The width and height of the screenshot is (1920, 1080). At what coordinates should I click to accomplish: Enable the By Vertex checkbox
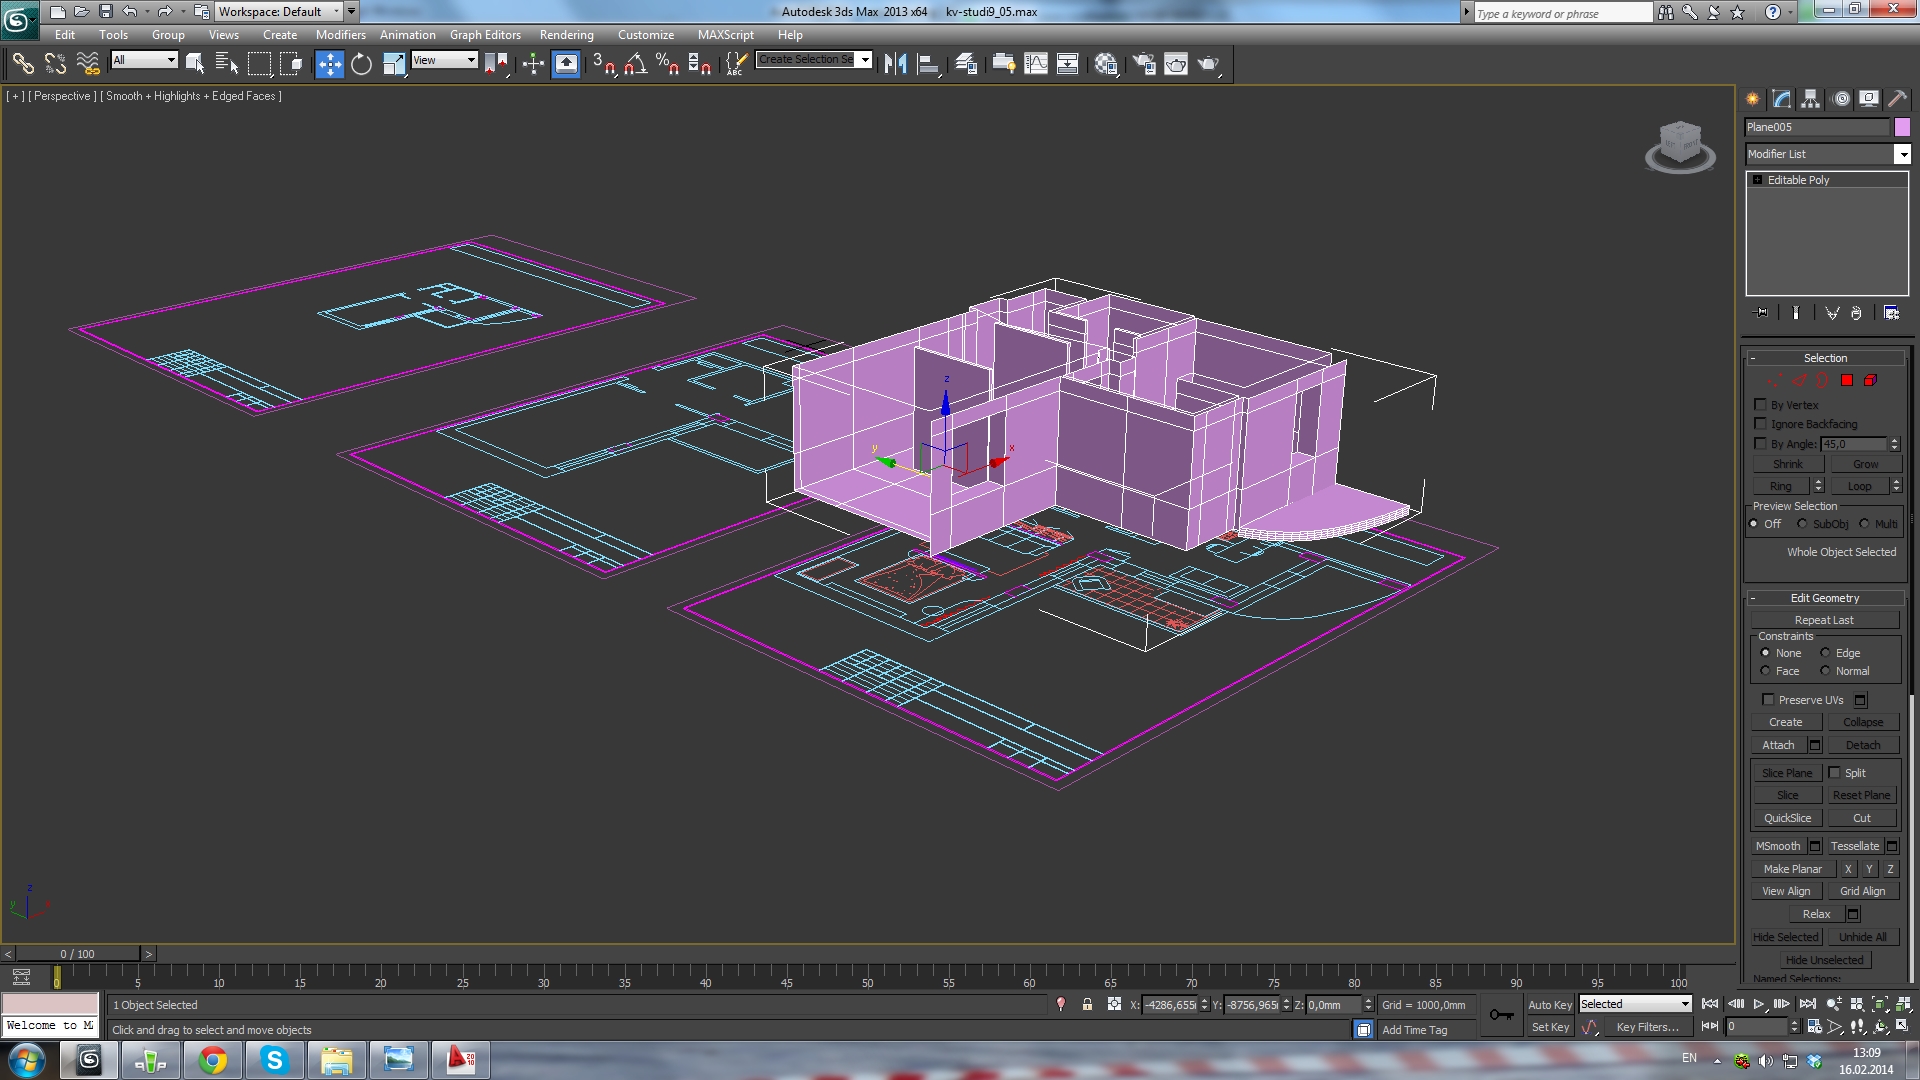1761,405
